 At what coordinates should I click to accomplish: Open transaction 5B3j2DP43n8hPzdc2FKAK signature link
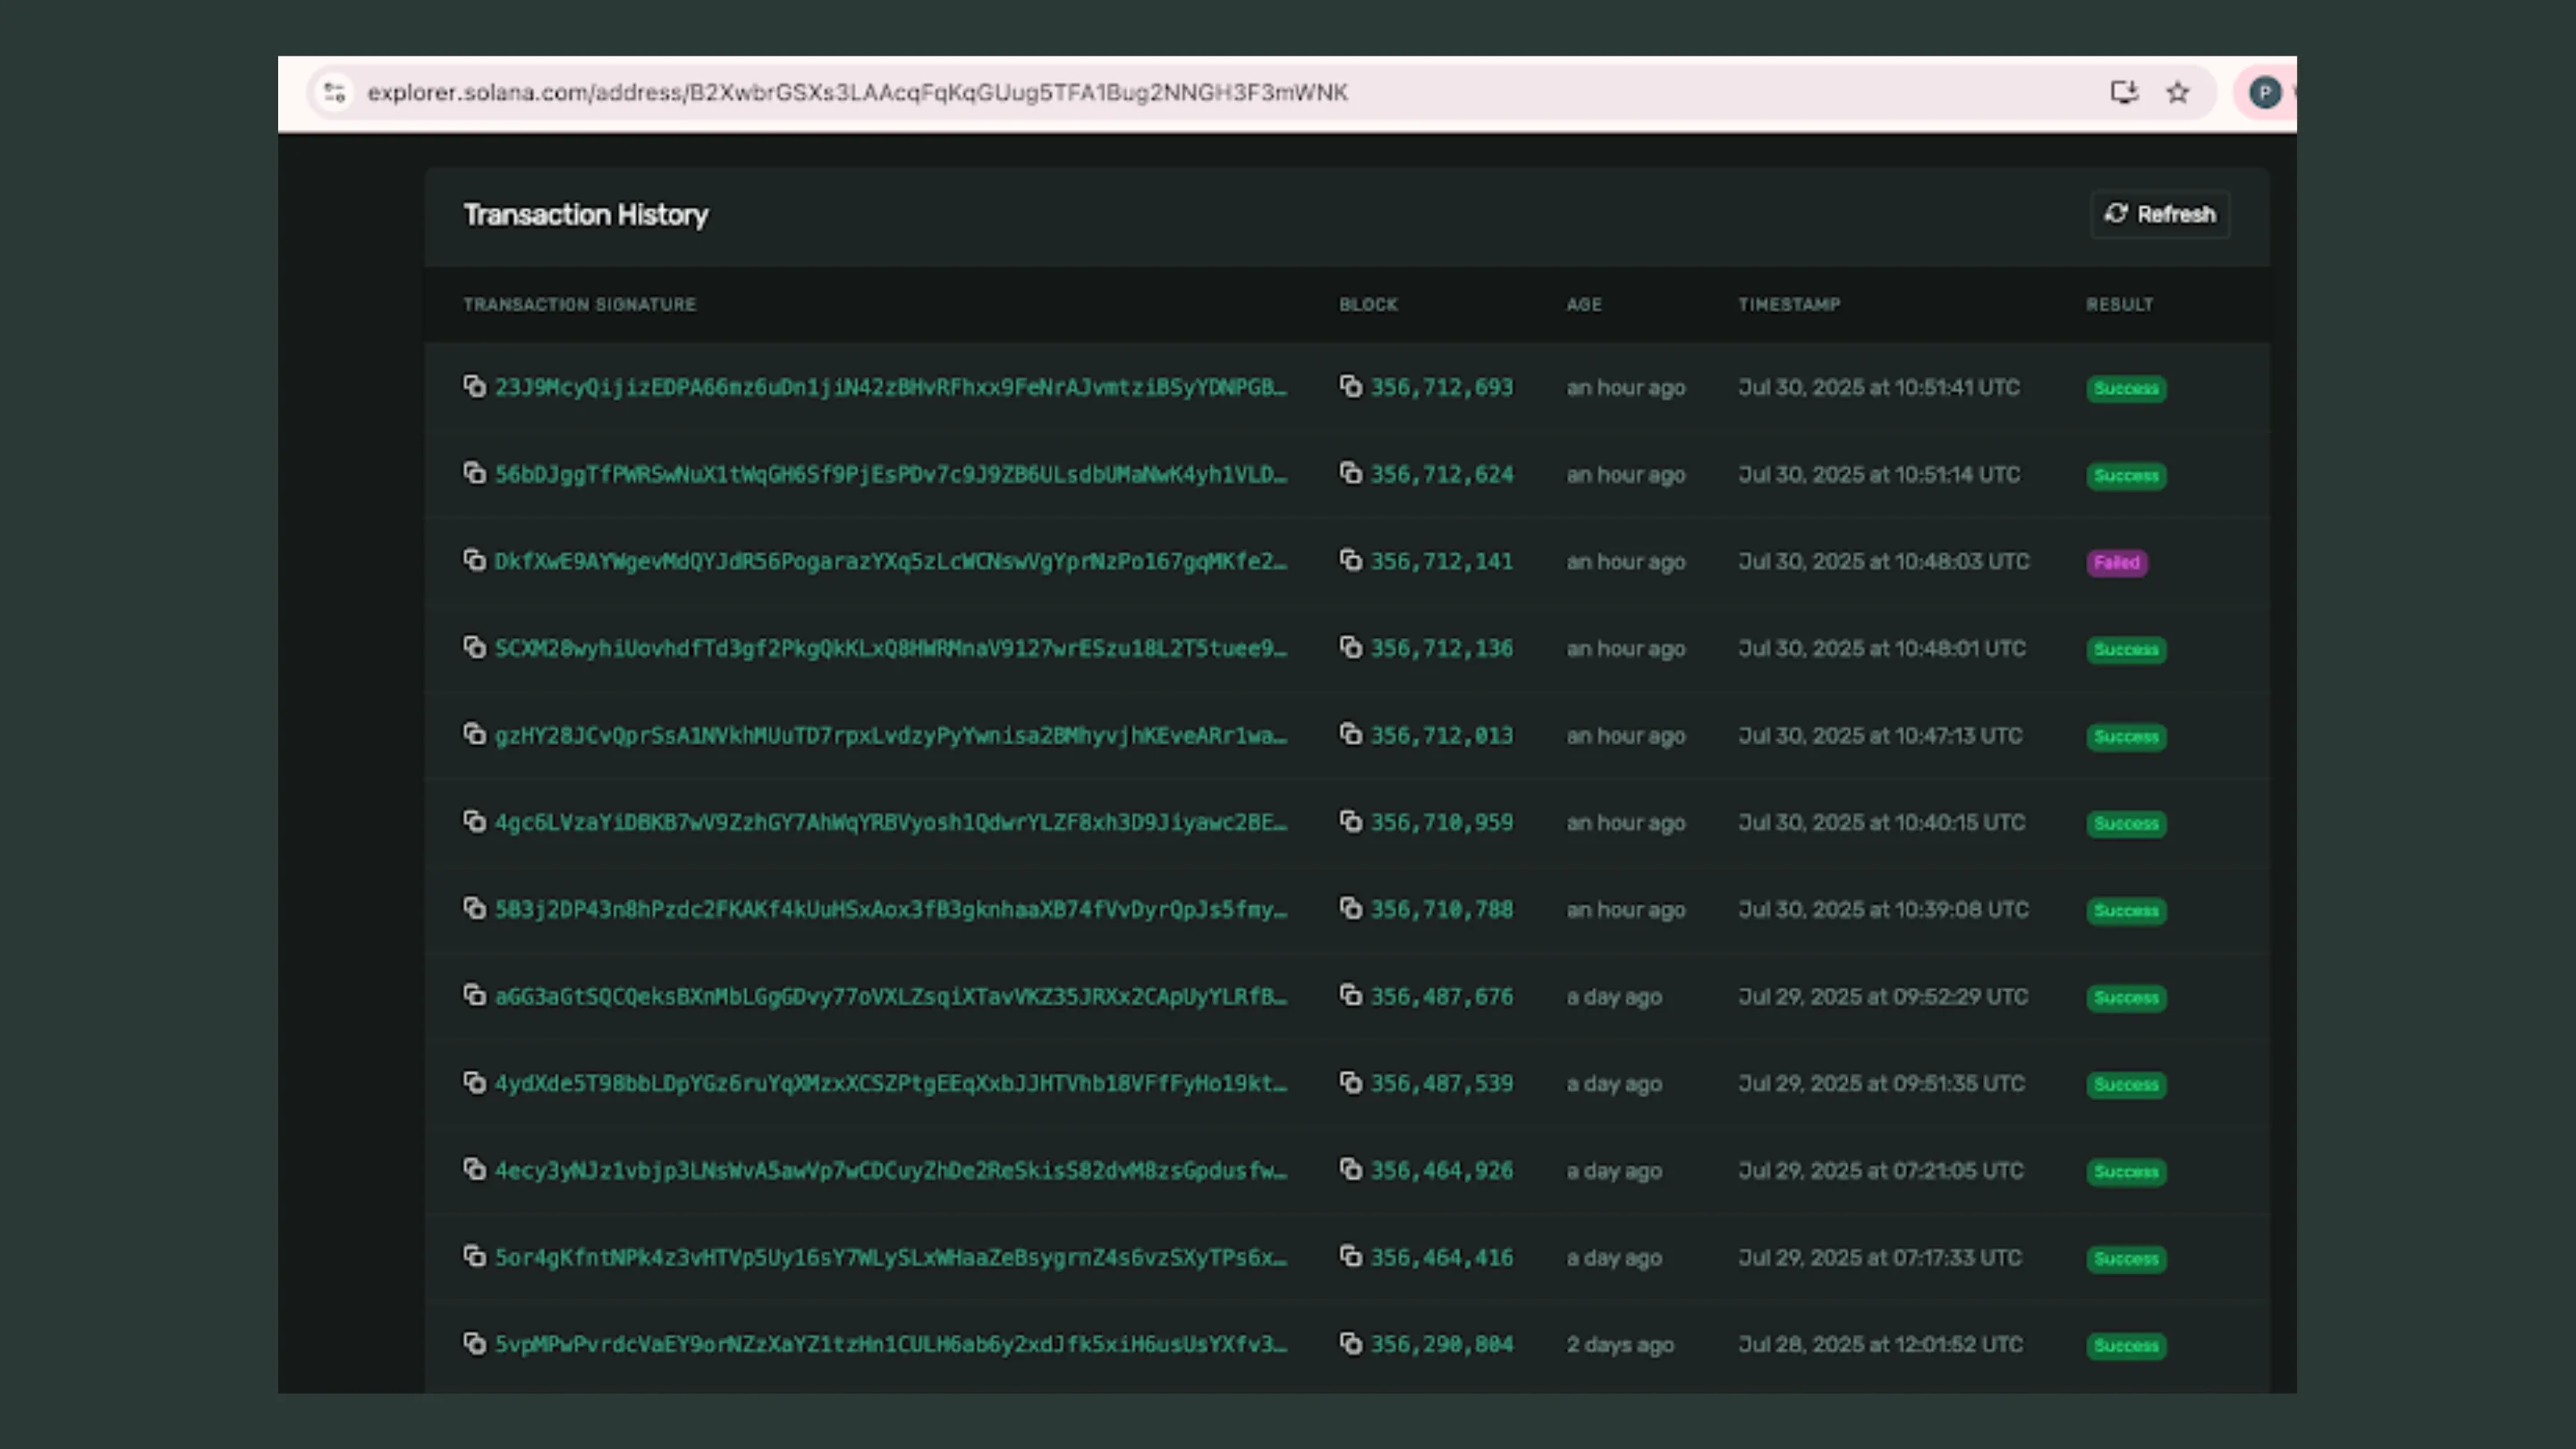coord(891,909)
